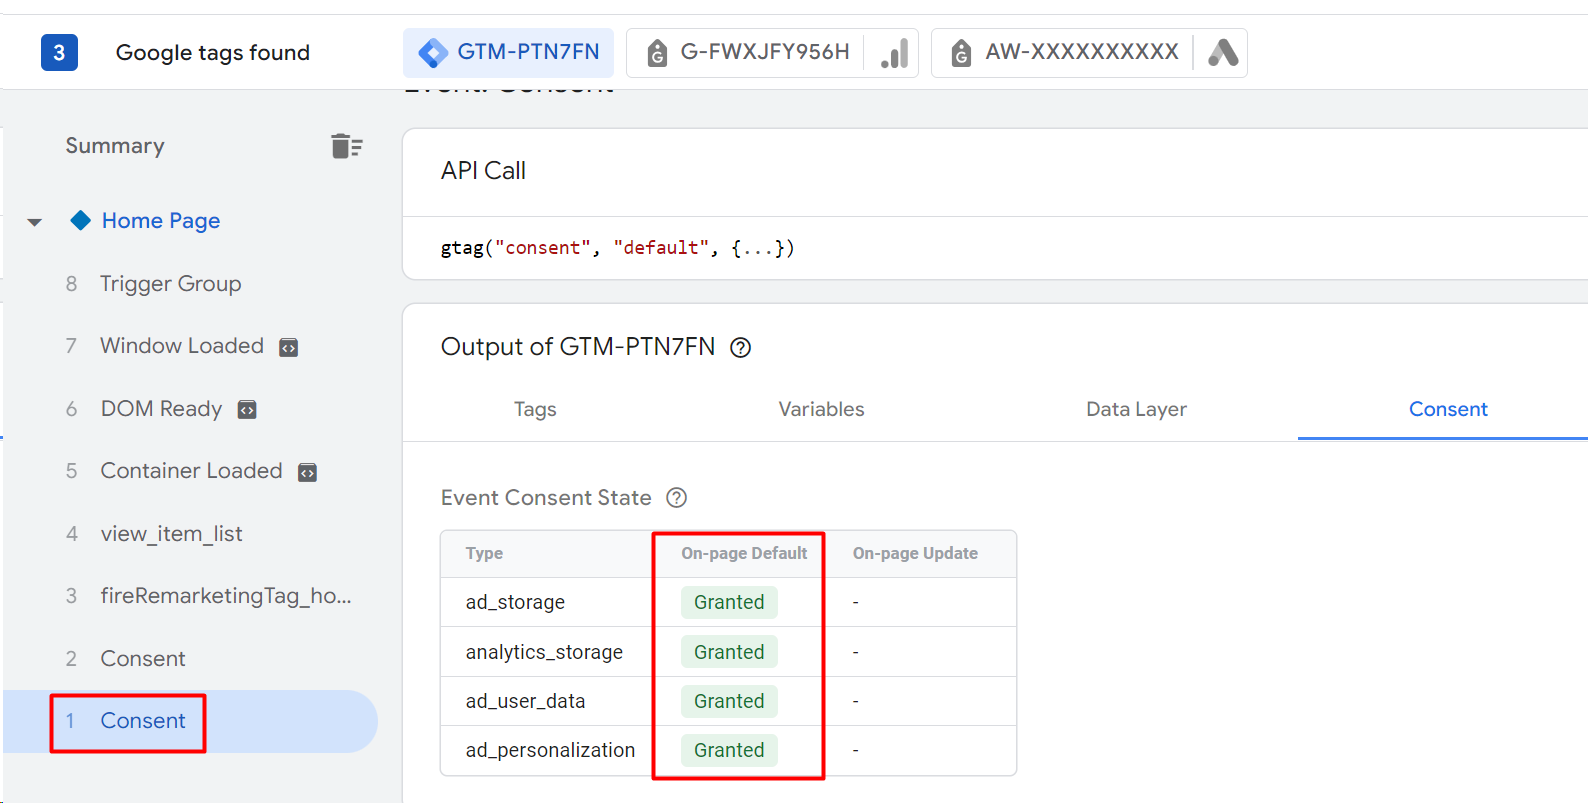
Task: Select the Trigger Group event
Action: click(170, 284)
